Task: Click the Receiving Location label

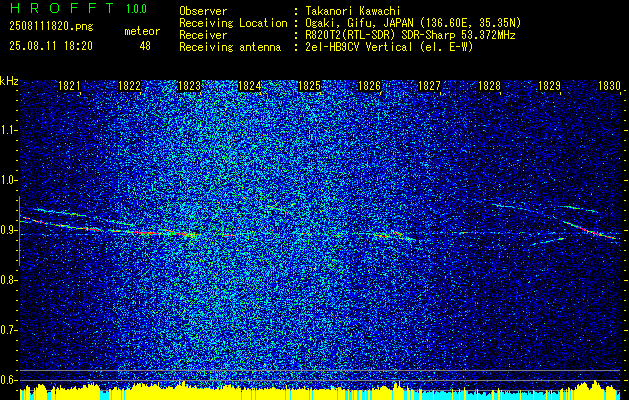Action: (x=233, y=23)
